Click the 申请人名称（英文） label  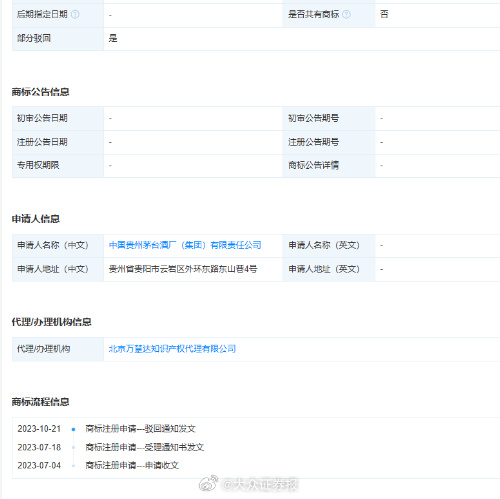[x=324, y=245]
